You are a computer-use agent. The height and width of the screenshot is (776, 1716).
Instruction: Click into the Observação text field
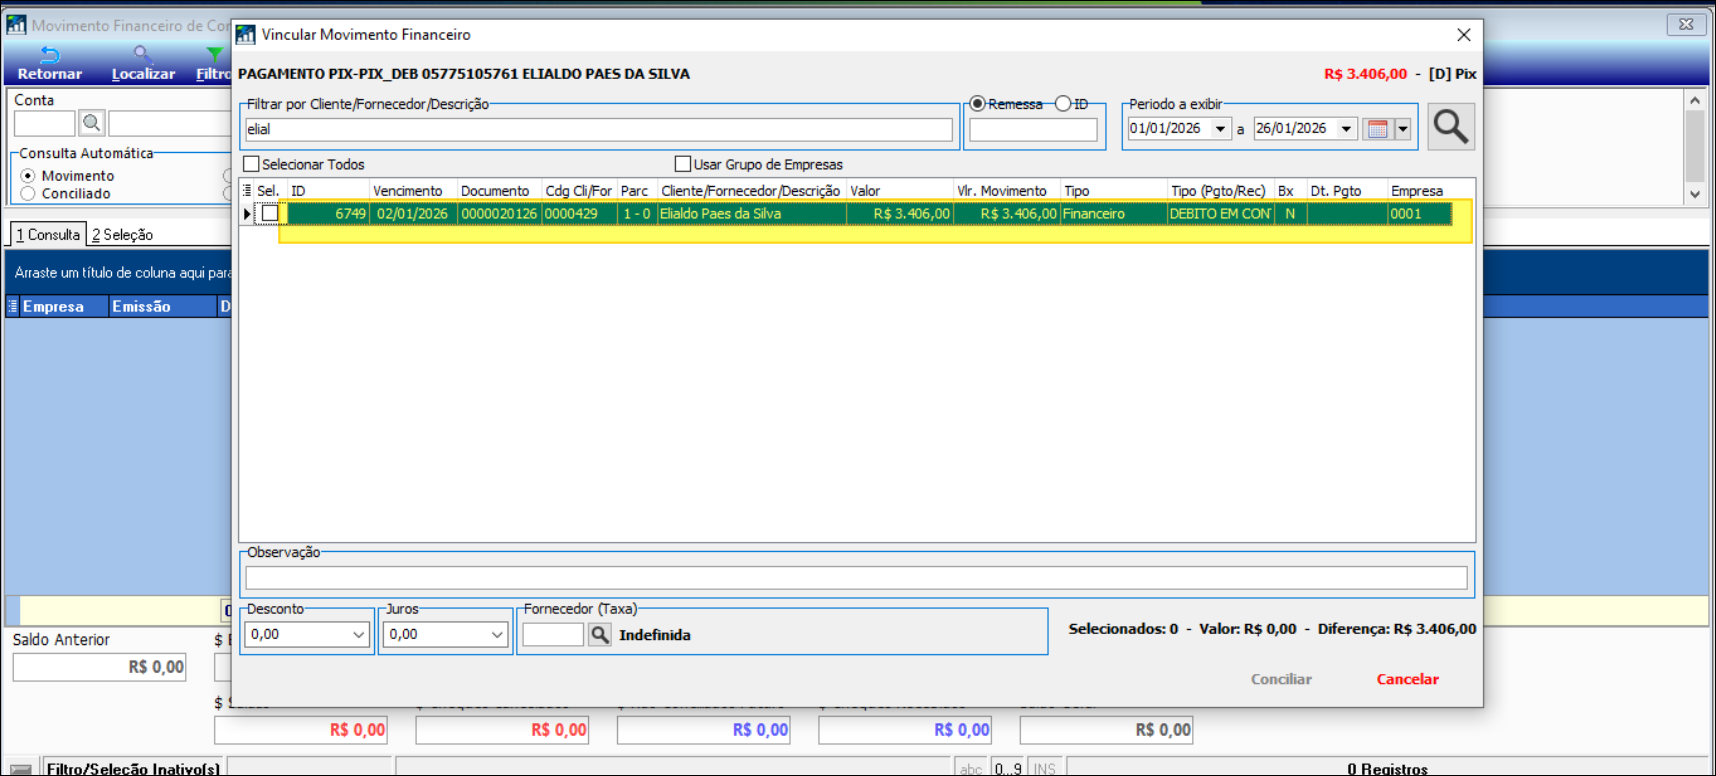pos(855,578)
